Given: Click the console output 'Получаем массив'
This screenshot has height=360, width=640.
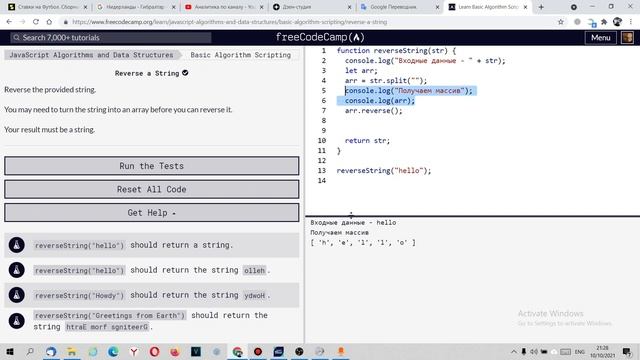Looking at the screenshot, I should tap(339, 232).
